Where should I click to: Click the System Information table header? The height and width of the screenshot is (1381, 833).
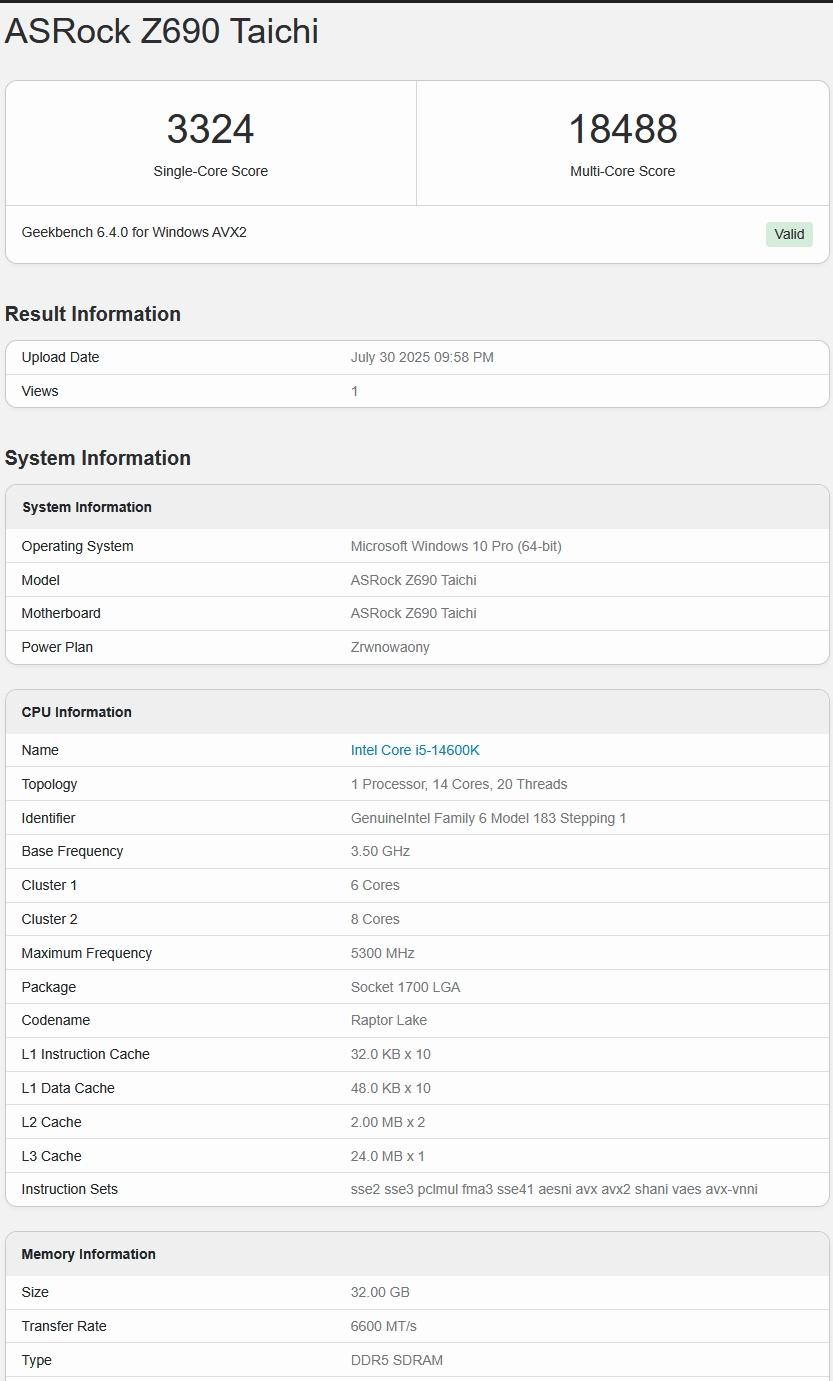[x=87, y=507]
